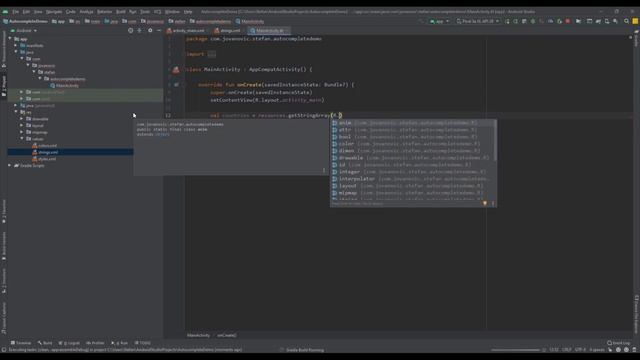The height and width of the screenshot is (360, 640).
Task: Open the Profiler tool window
Action: tap(95, 343)
